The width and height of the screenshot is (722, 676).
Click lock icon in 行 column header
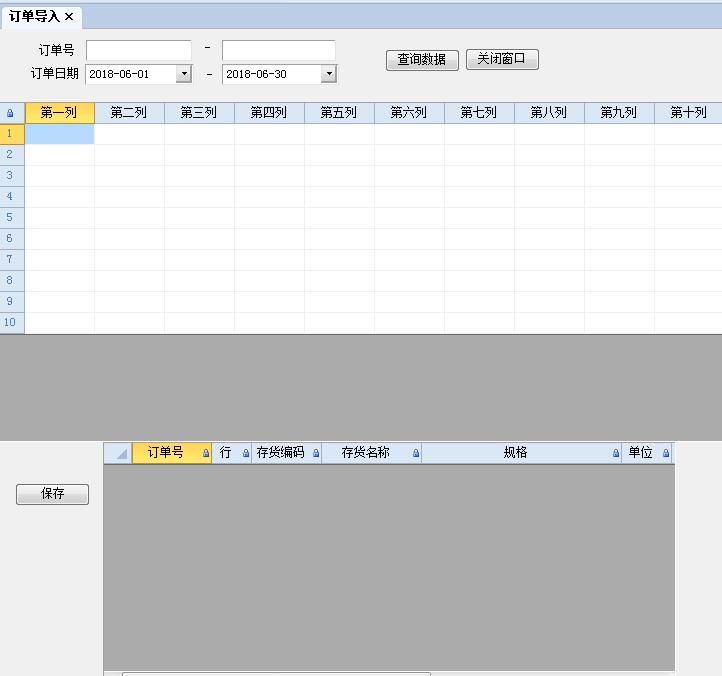click(x=246, y=453)
